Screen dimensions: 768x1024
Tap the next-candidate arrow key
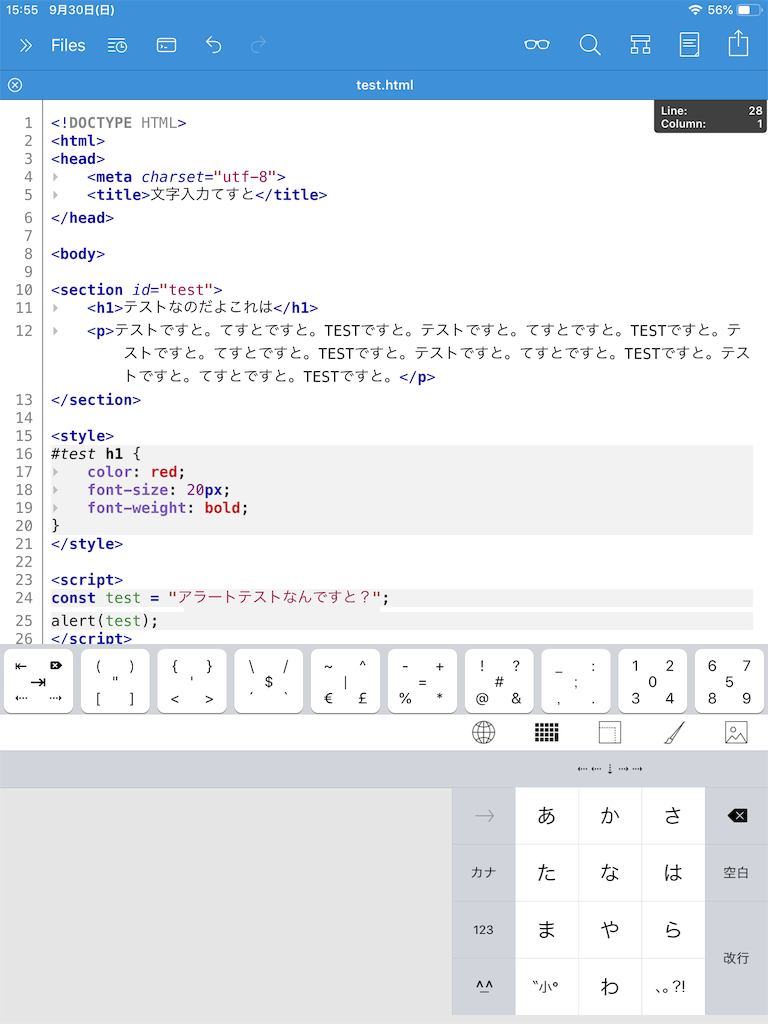pyautogui.click(x=483, y=816)
